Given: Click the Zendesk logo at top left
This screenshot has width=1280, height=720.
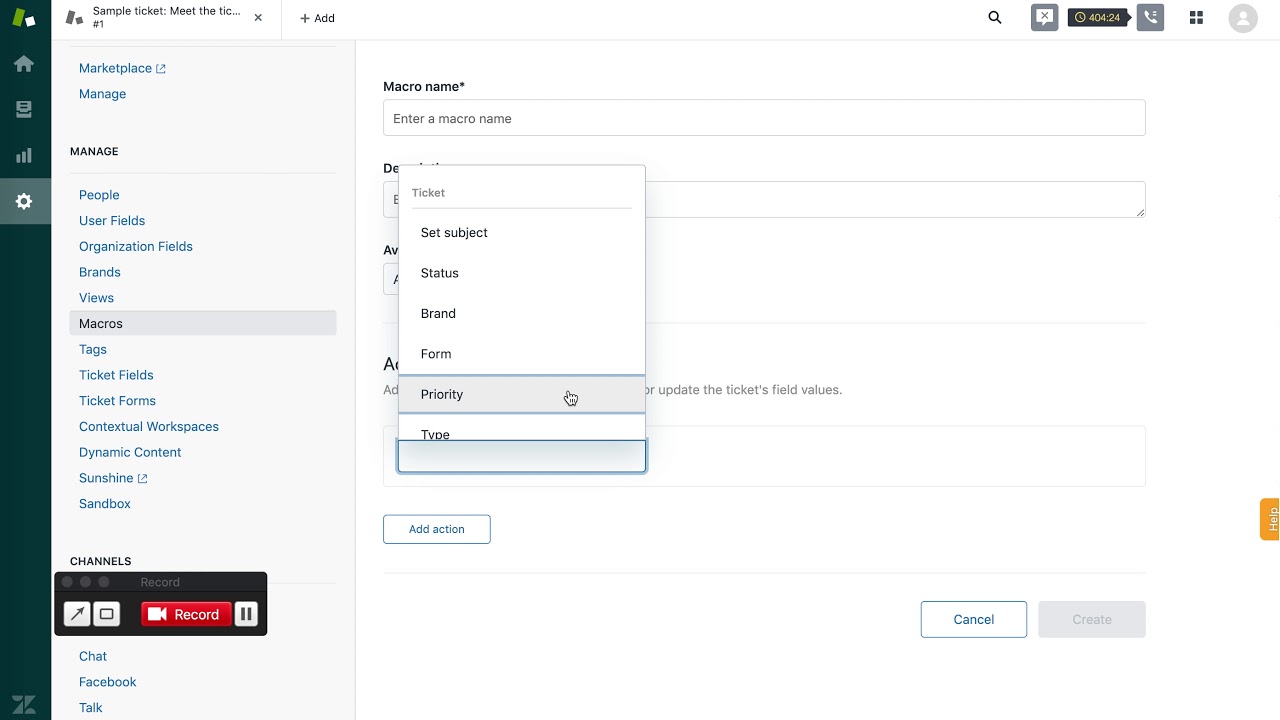Looking at the screenshot, I should (24, 18).
